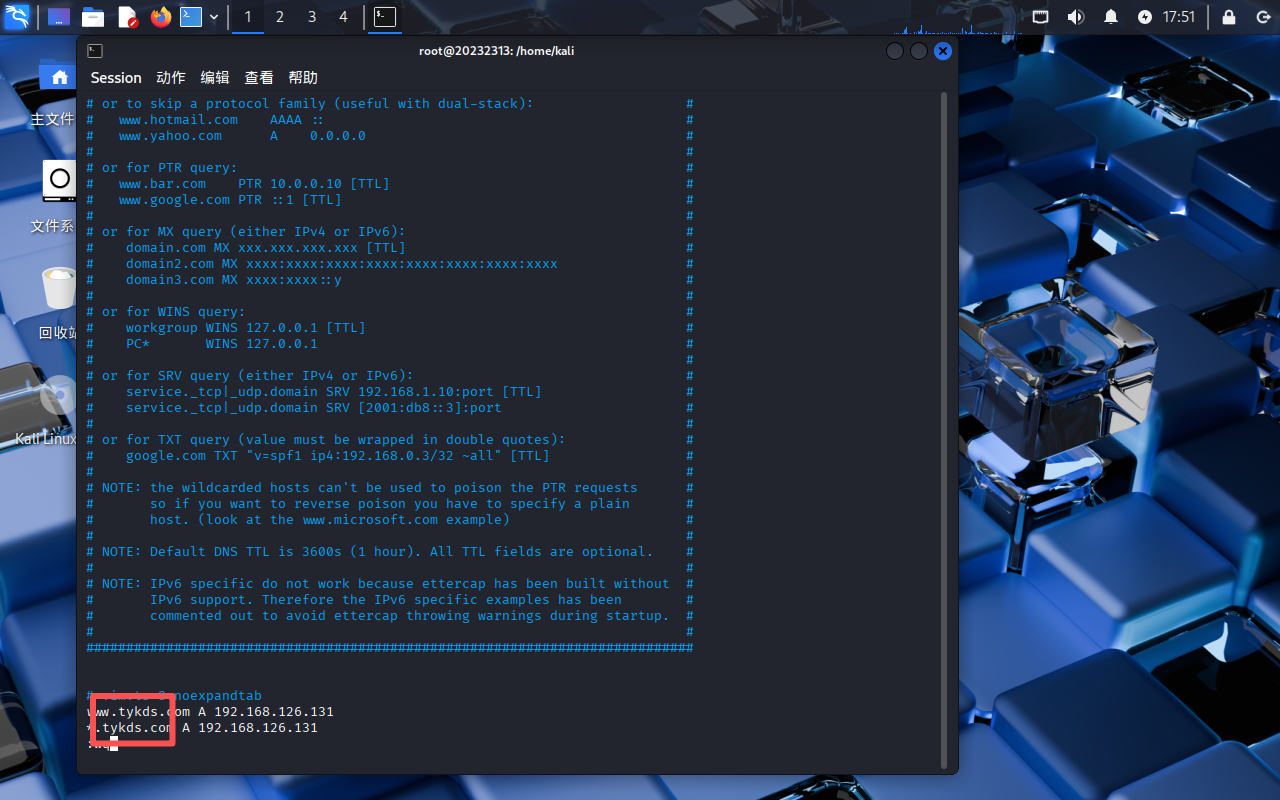Click the show desktop panel icon
Image resolution: width=1280 pixels, height=800 pixels.
click(59, 17)
